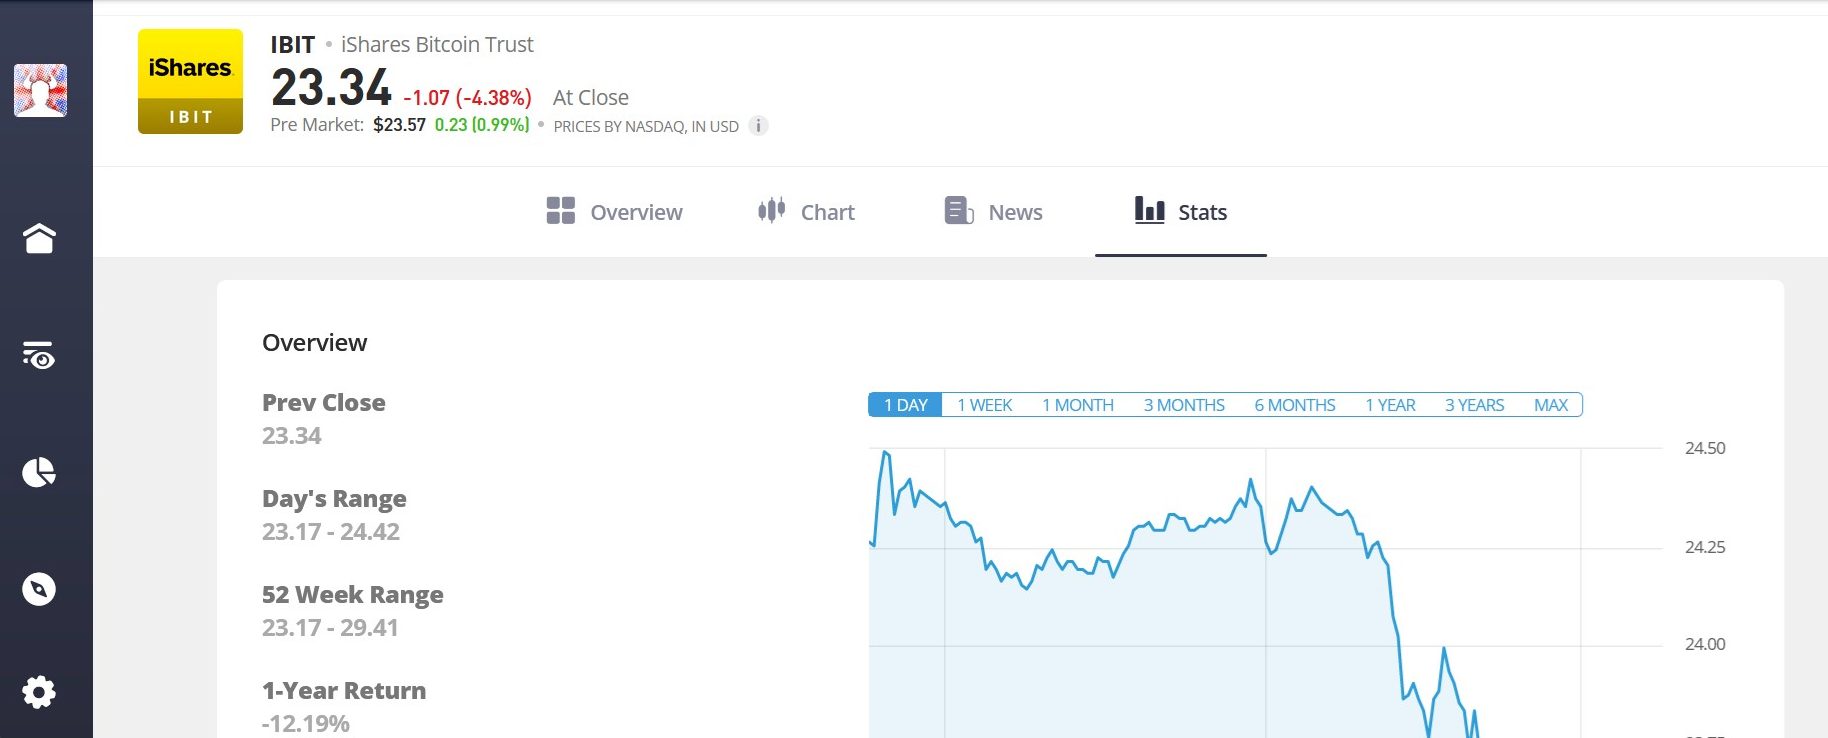Click the IBIT ticker symbol
1828x738 pixels.
point(292,45)
